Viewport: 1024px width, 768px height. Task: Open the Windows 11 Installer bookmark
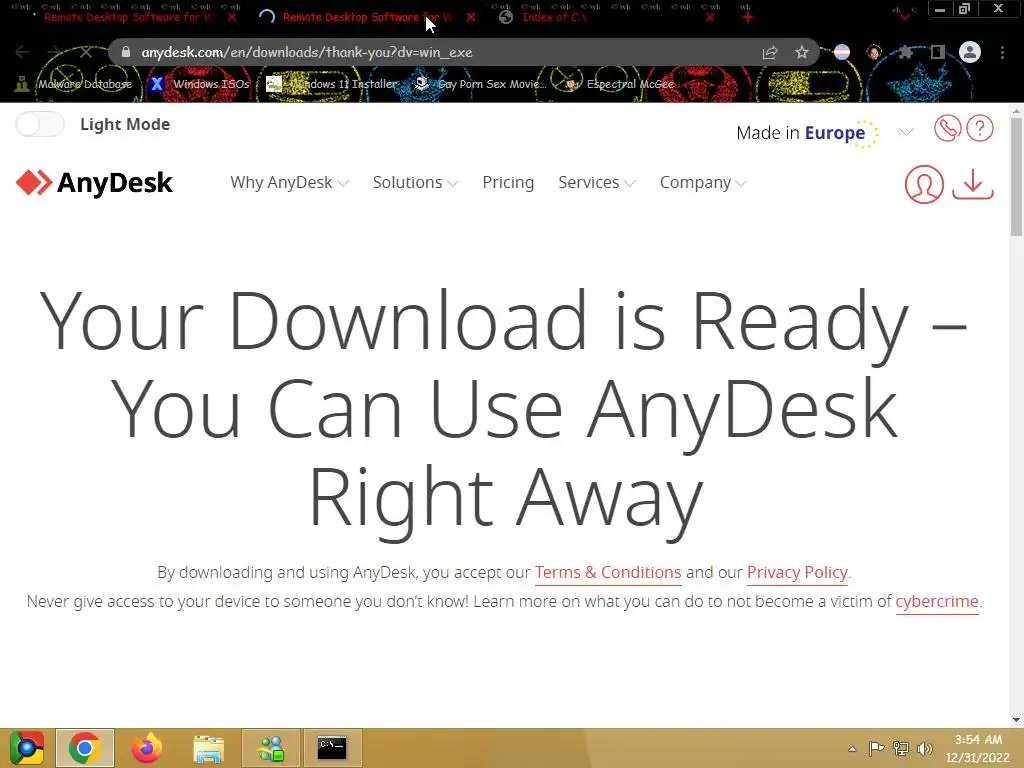[332, 84]
